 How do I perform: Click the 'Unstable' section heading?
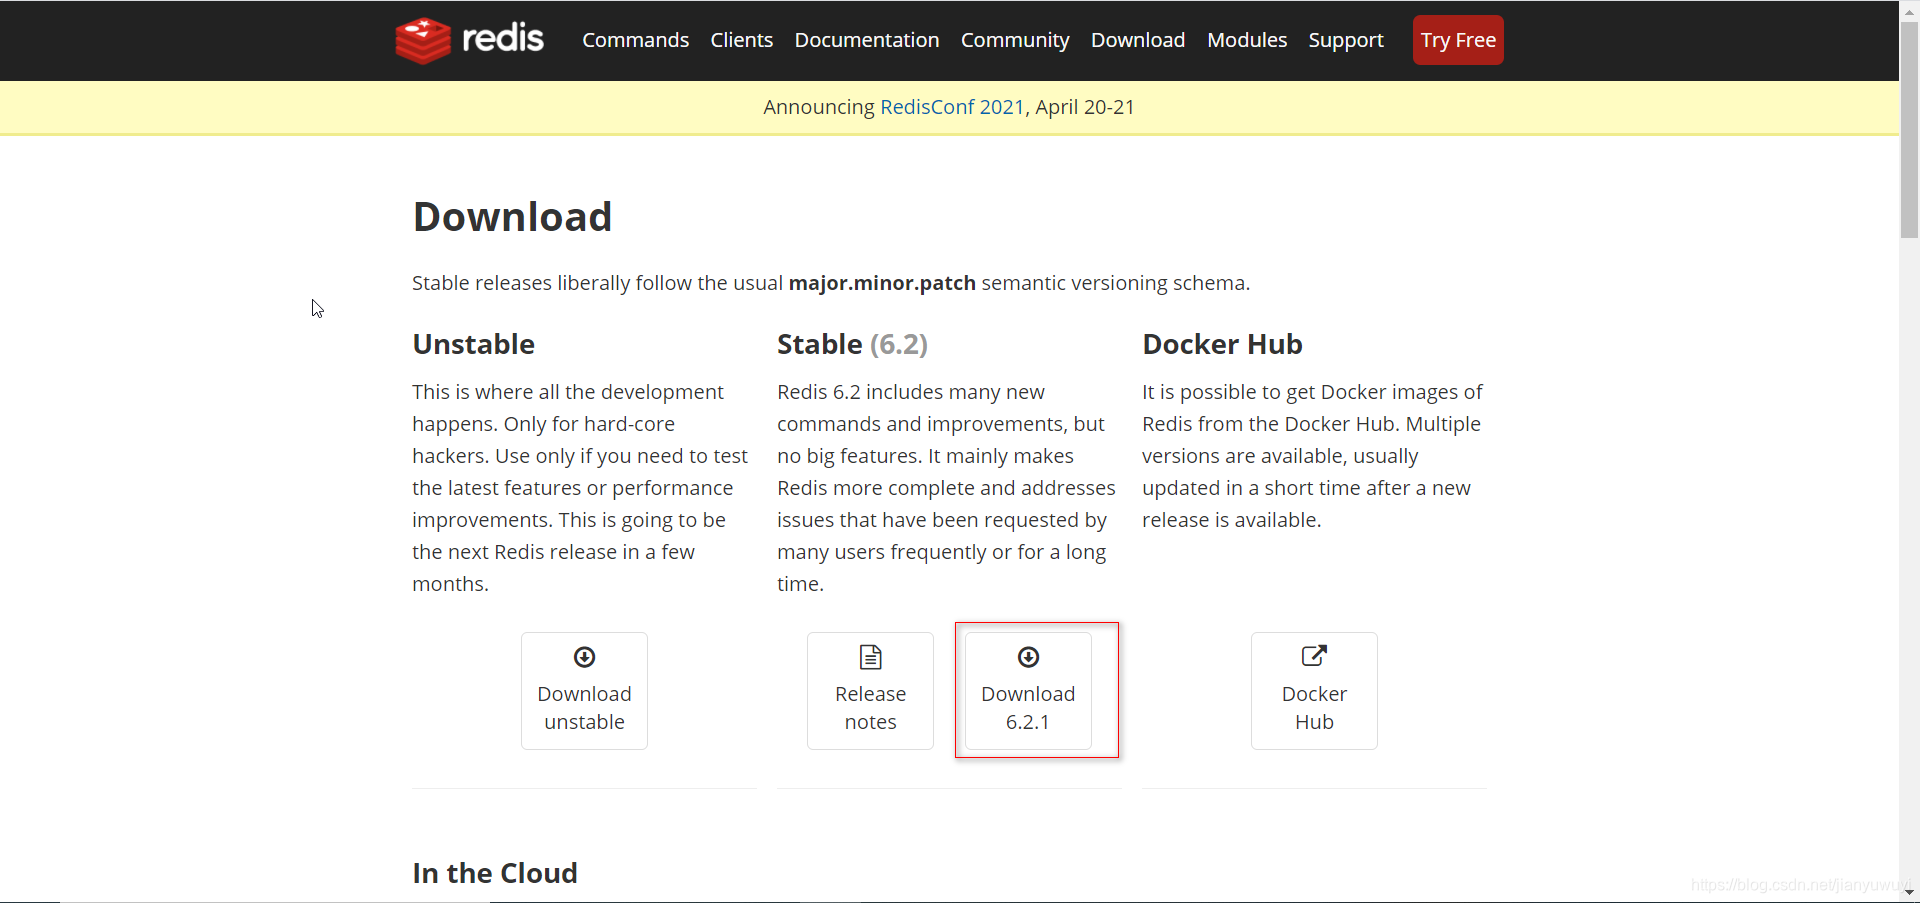click(473, 344)
